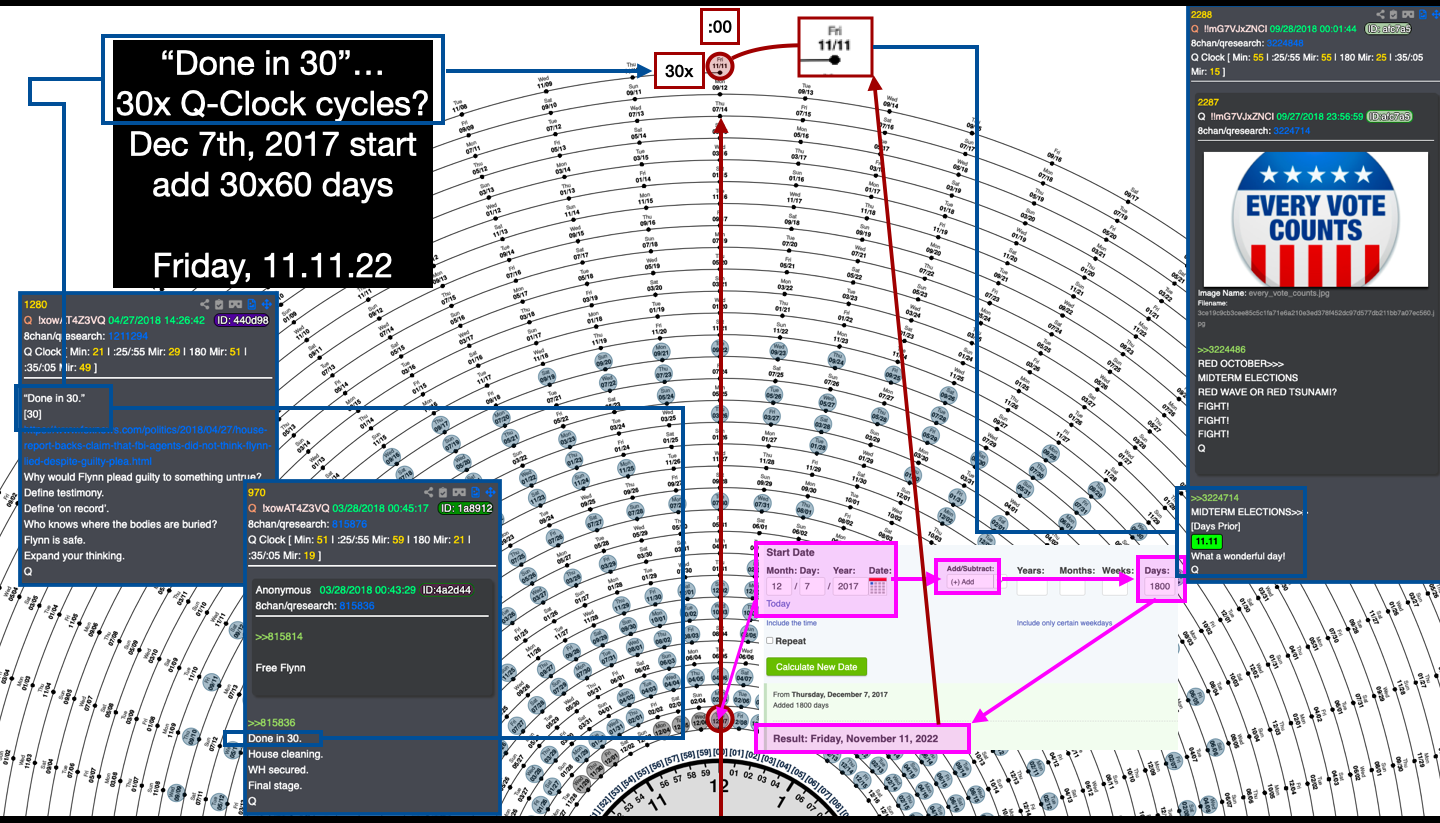1440x823 pixels.
Task: Click the move arrows icon on post 1280
Action: pos(266,304)
